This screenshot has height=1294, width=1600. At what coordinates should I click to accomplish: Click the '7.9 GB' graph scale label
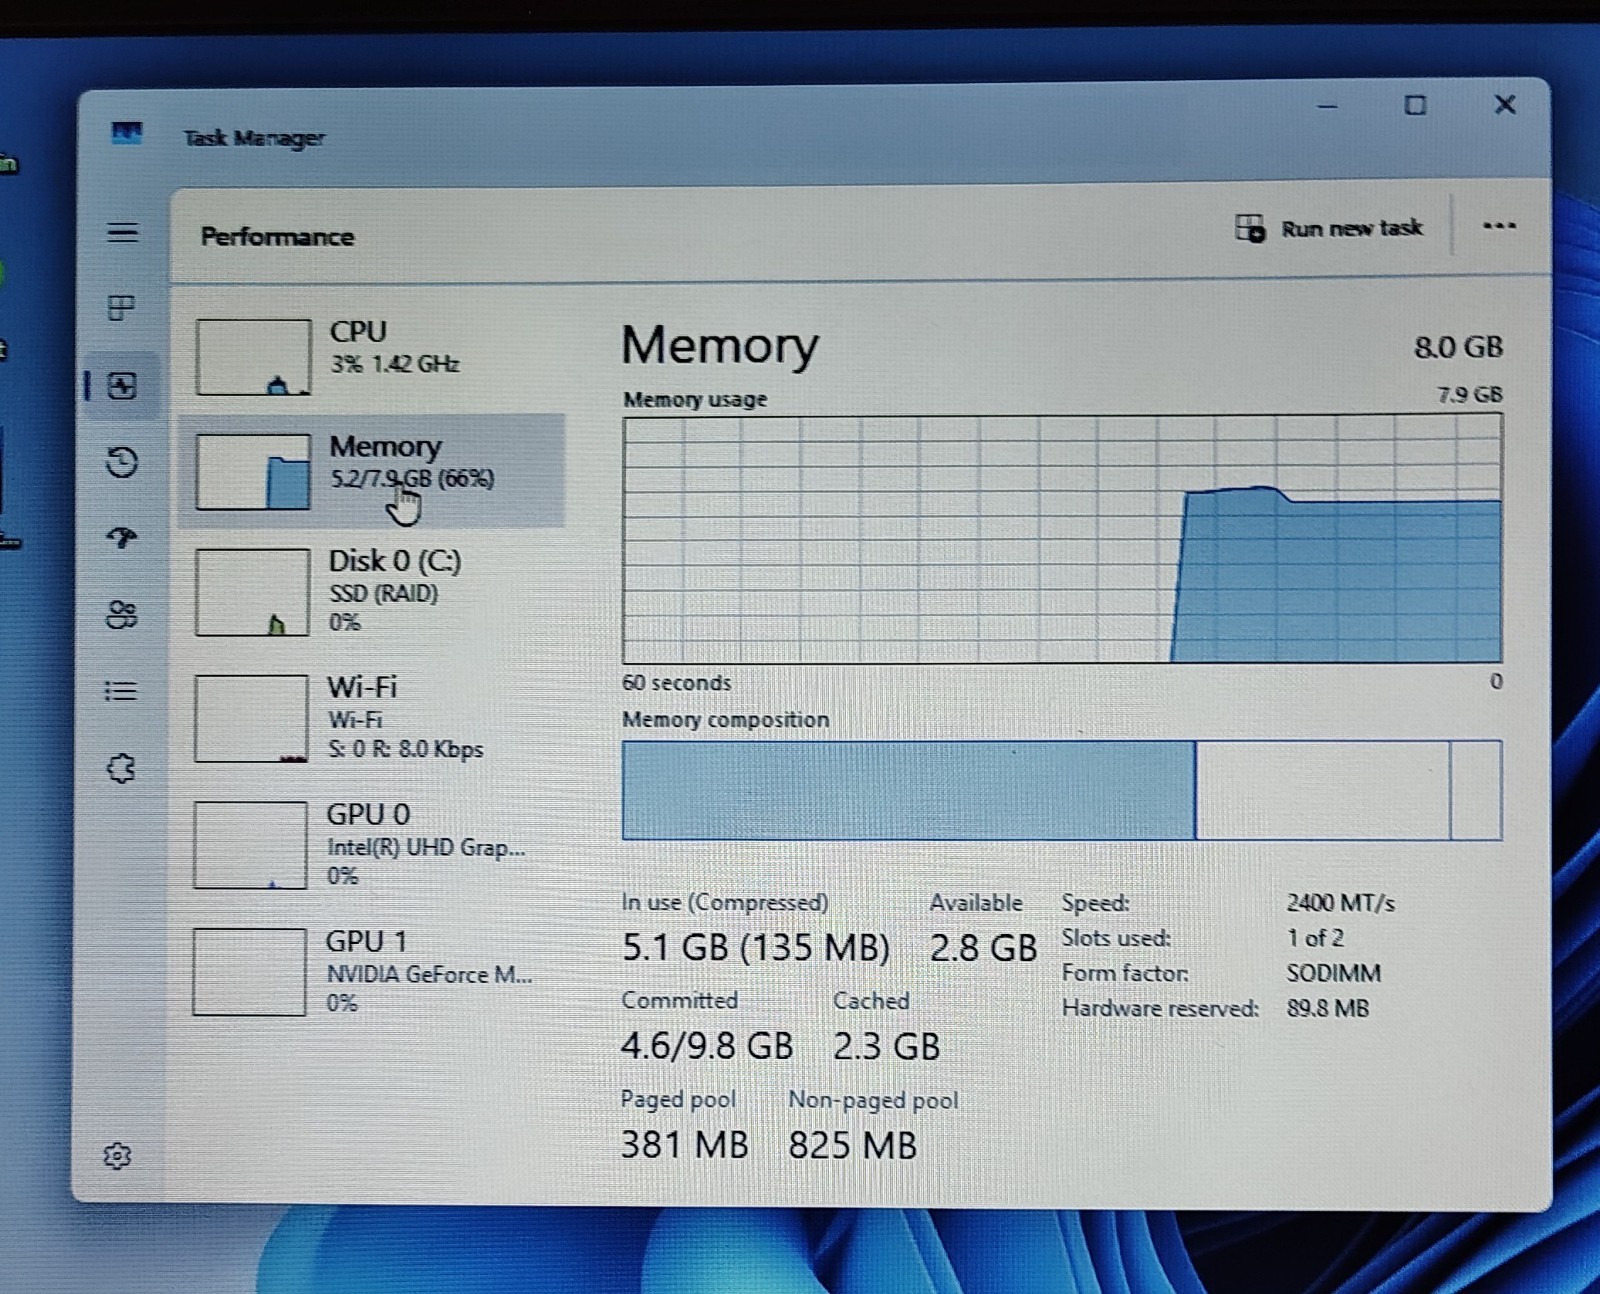click(x=1469, y=395)
